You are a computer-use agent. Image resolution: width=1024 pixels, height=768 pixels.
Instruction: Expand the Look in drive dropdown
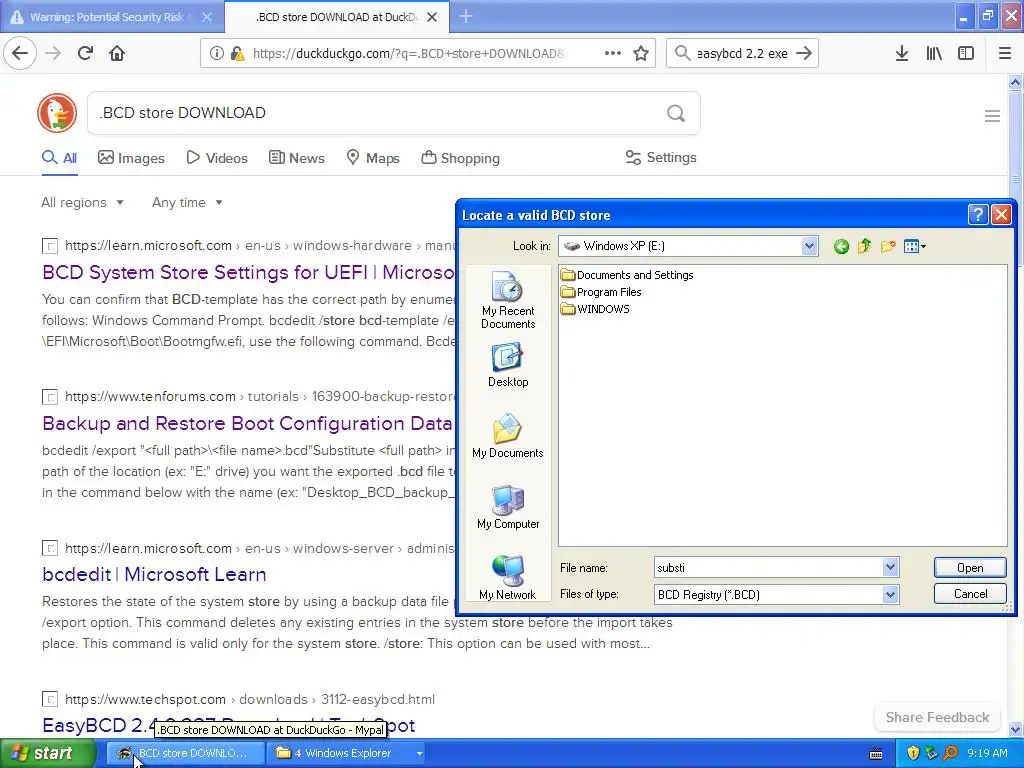tap(809, 246)
